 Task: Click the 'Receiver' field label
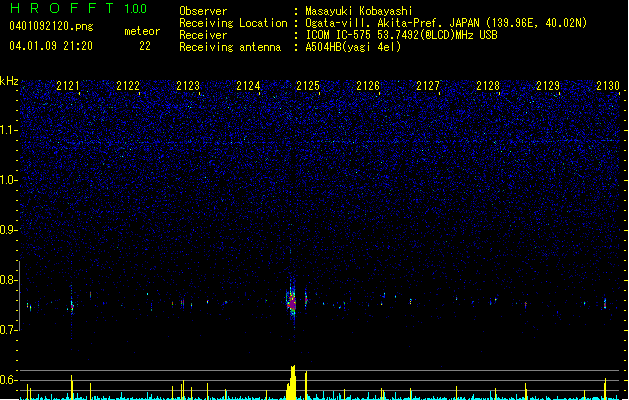203,35
